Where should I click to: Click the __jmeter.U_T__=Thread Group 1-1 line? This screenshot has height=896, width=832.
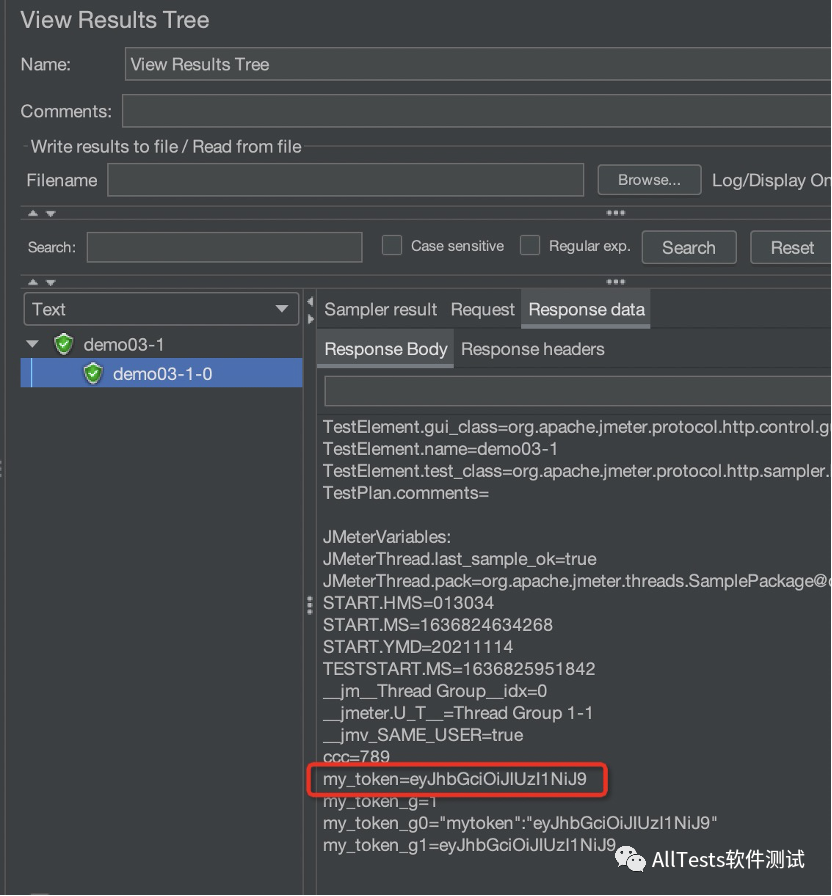[458, 713]
